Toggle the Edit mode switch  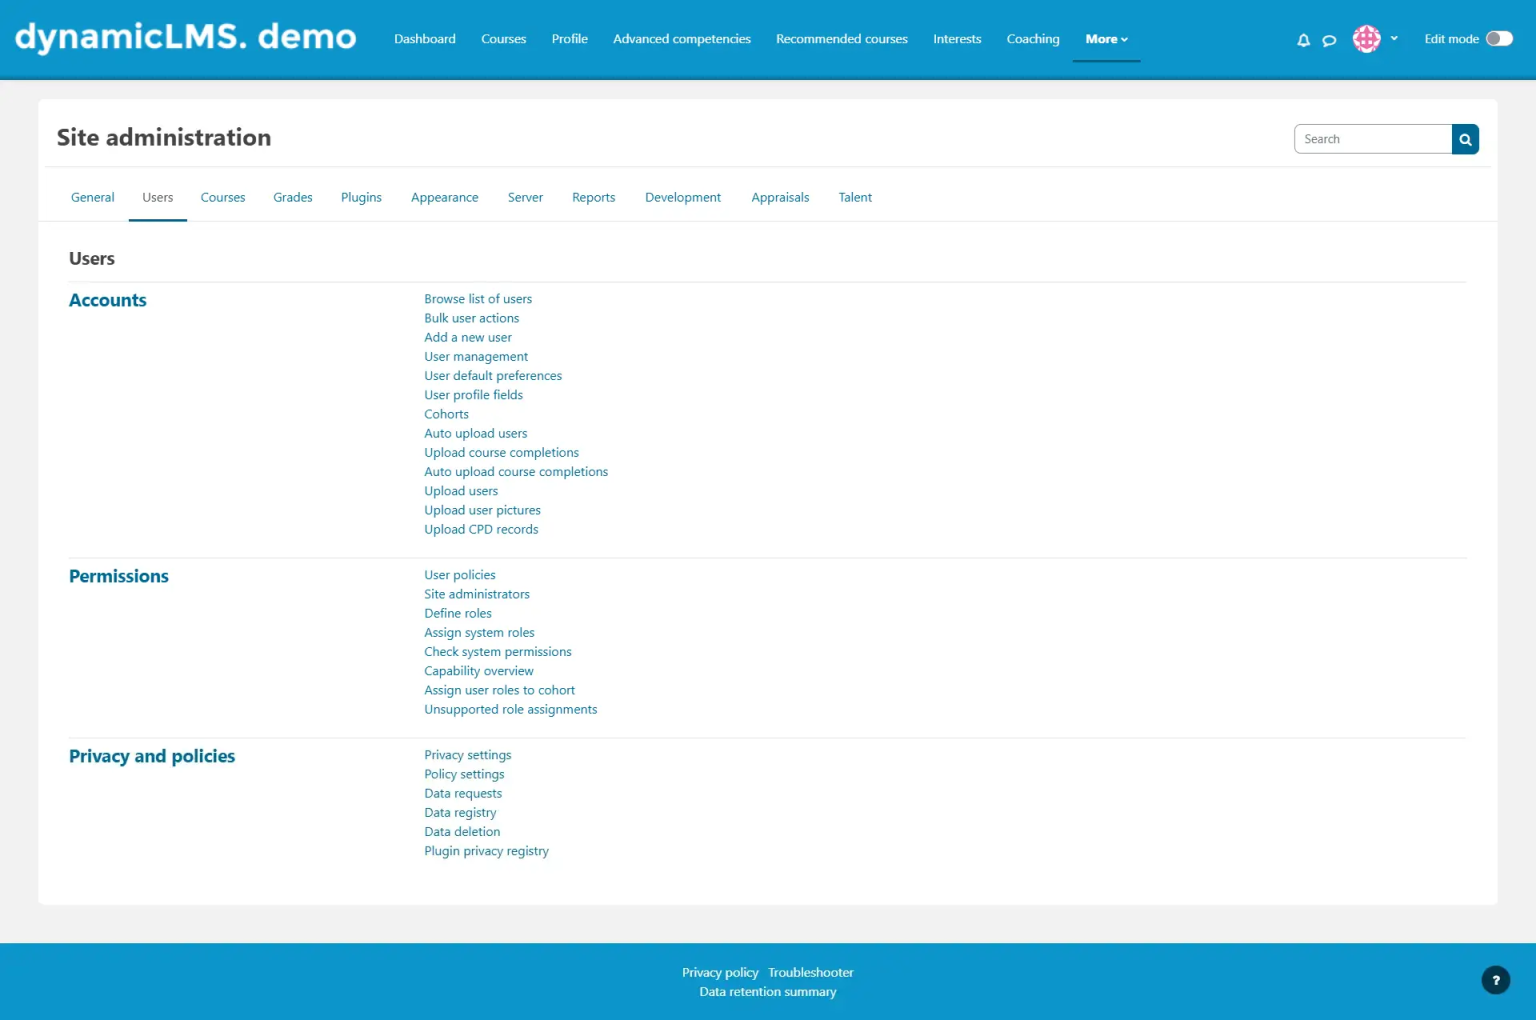pyautogui.click(x=1499, y=39)
